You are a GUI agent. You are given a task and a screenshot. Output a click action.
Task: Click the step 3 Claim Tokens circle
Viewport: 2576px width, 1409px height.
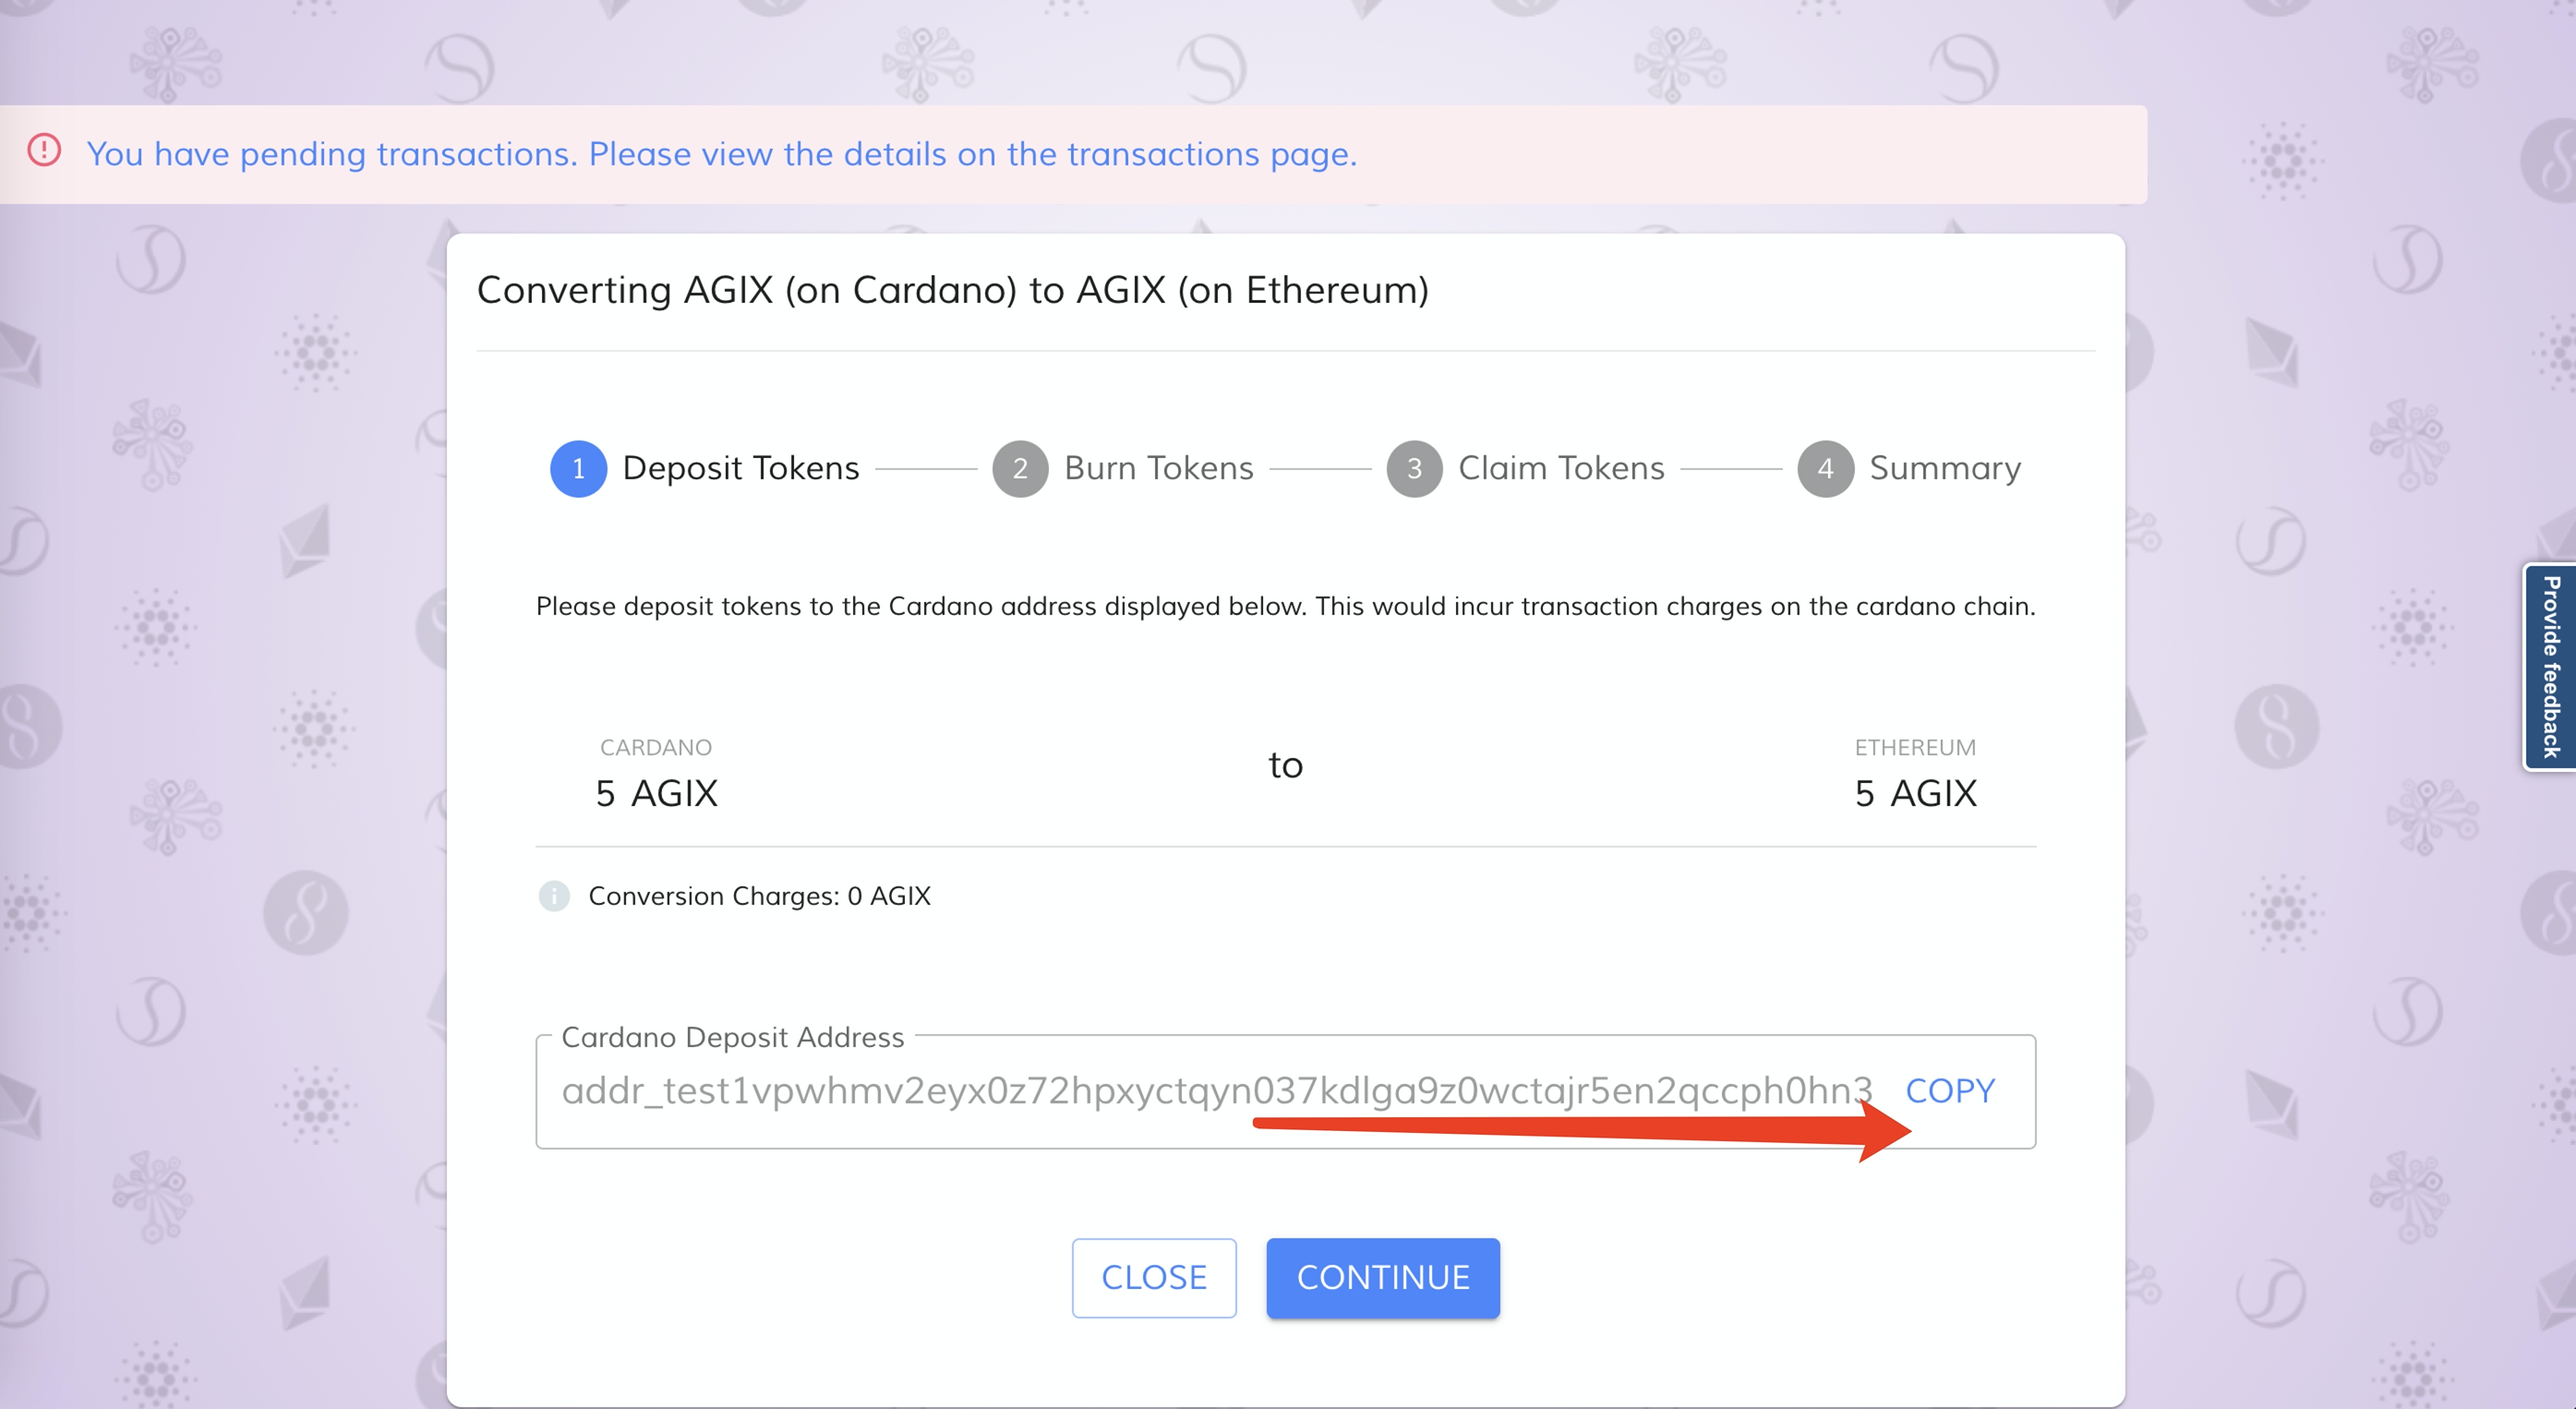[x=1414, y=468]
